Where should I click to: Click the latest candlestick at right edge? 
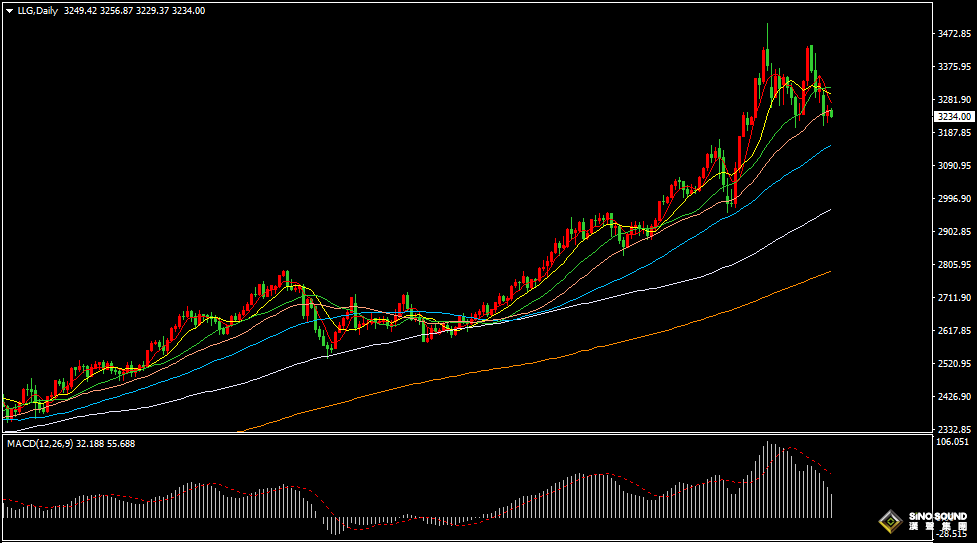point(831,113)
